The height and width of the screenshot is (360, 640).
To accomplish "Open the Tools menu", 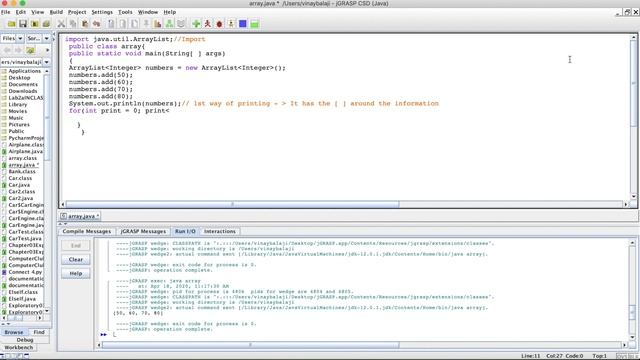I will (x=125, y=12).
